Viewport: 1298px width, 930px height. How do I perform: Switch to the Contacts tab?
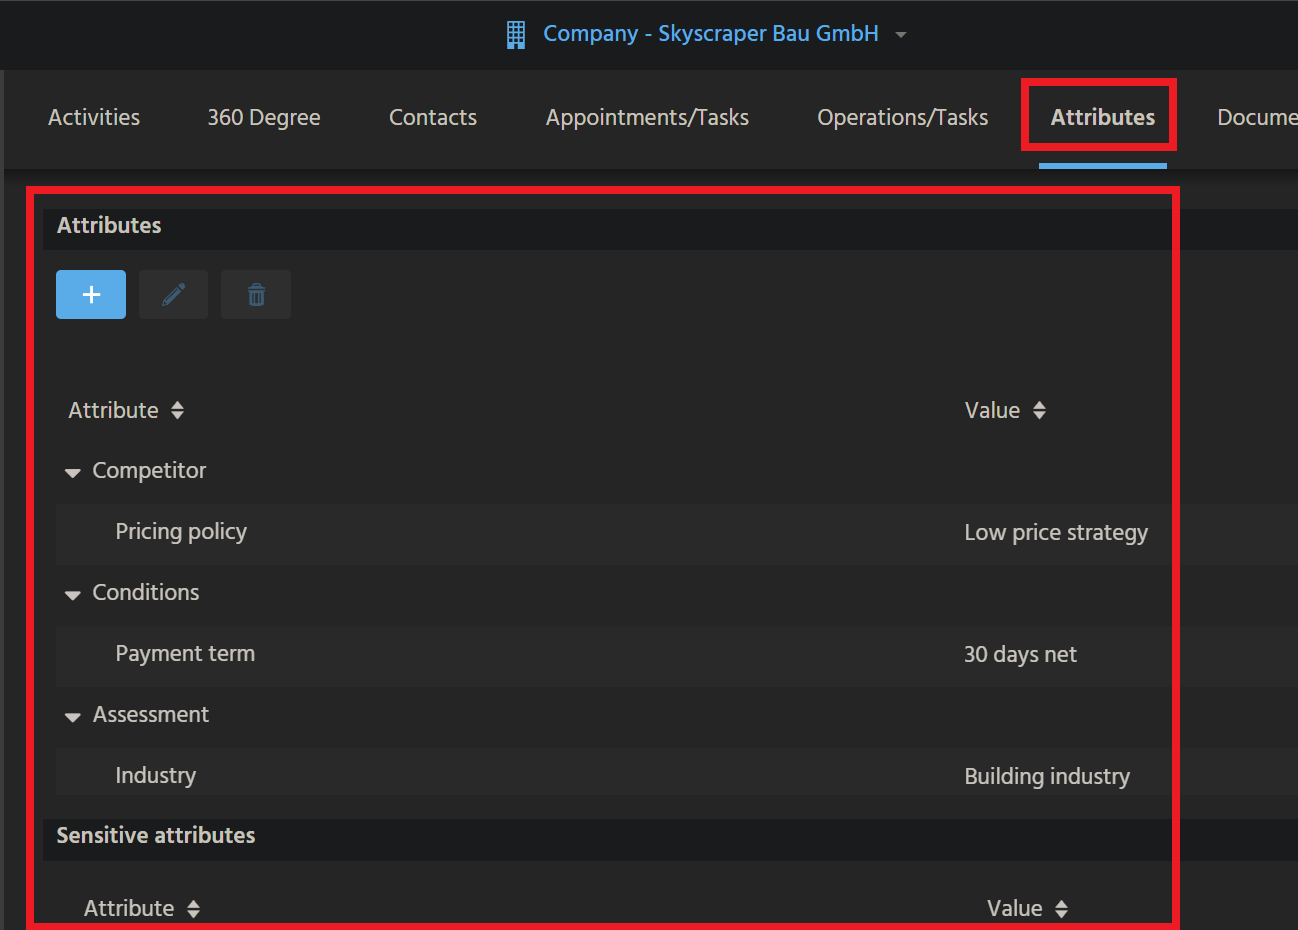[x=432, y=117]
